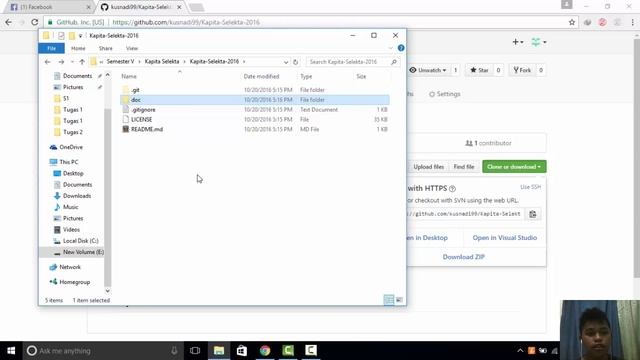The image size is (640, 360).
Task: Open pinned Pictures in Quick access
Action: point(73,87)
